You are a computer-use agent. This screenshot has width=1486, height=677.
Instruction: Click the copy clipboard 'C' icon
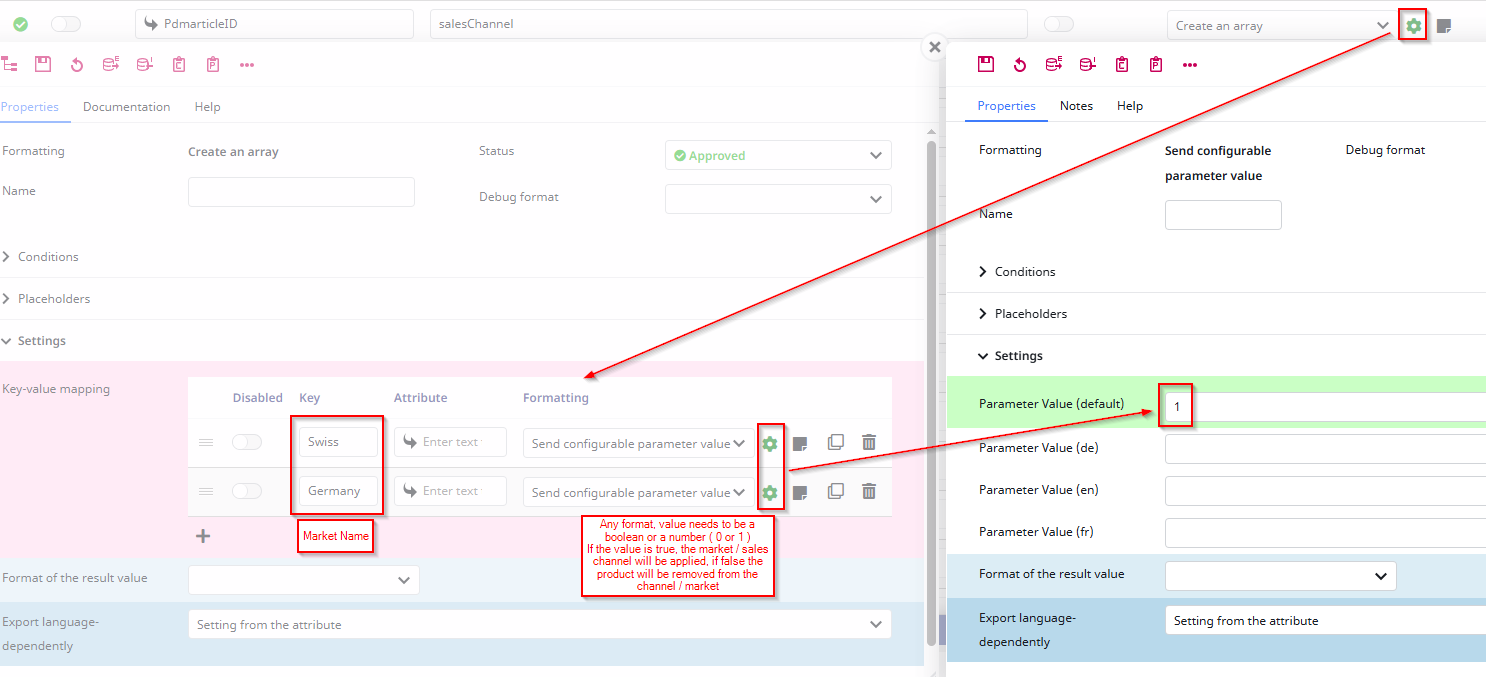178,63
